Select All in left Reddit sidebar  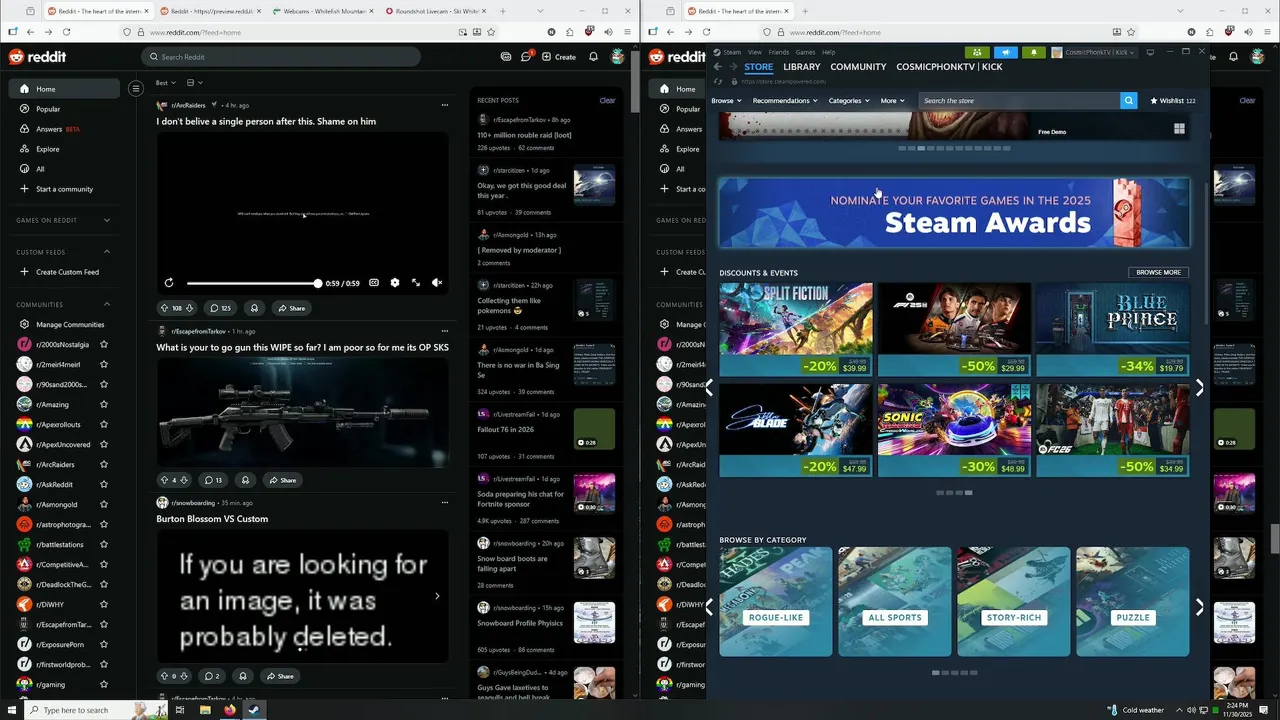pos(64,169)
